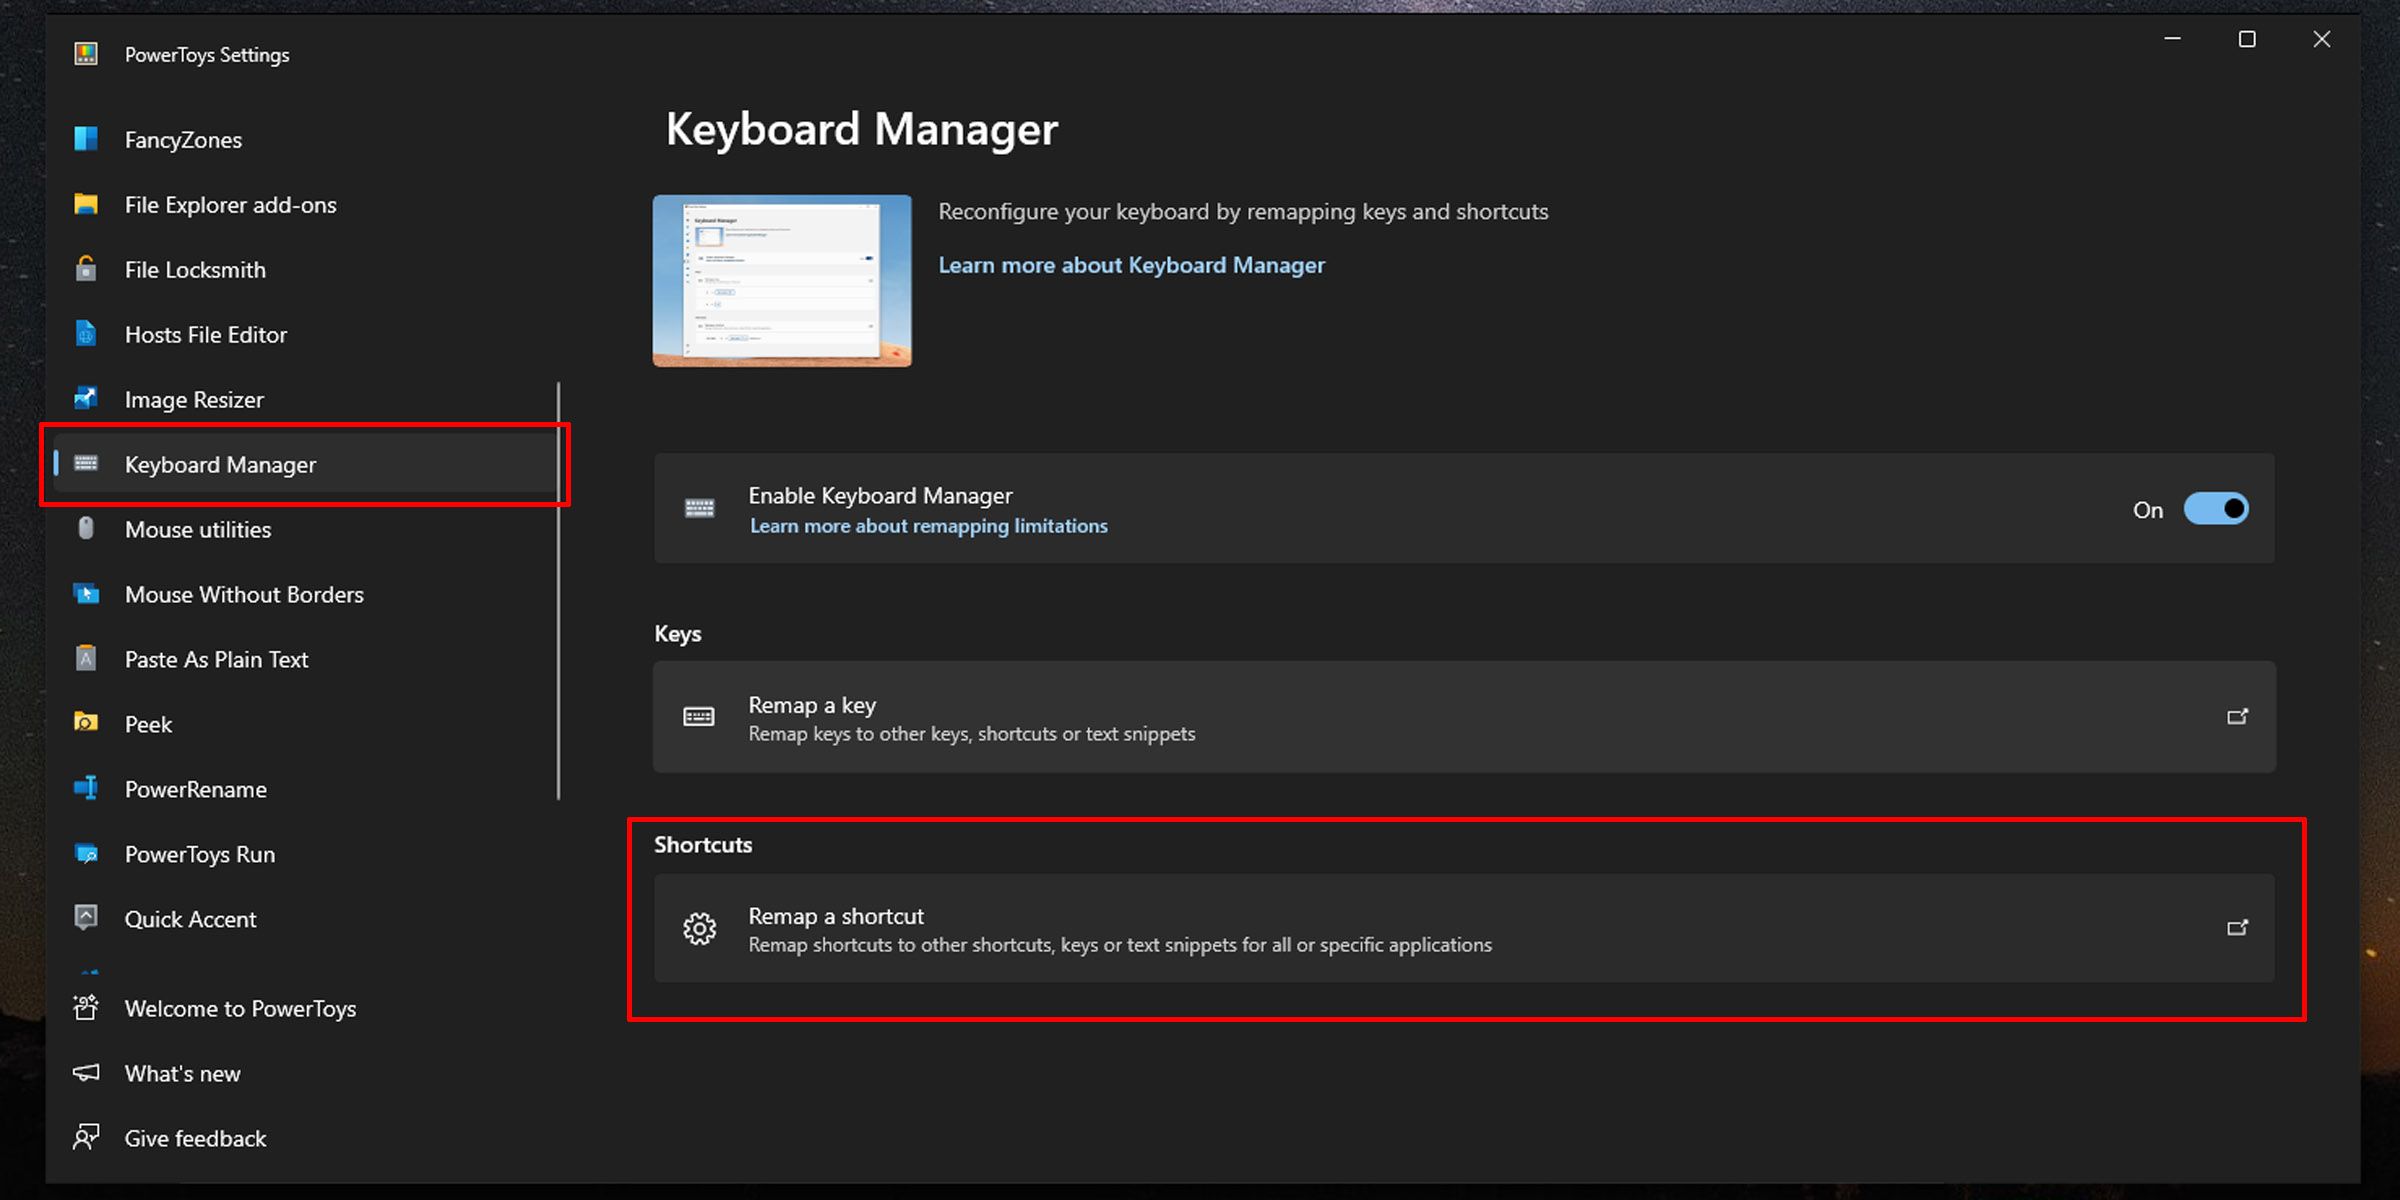2400x1200 pixels.
Task: Select Quick Accent in sidebar
Action: (190, 918)
